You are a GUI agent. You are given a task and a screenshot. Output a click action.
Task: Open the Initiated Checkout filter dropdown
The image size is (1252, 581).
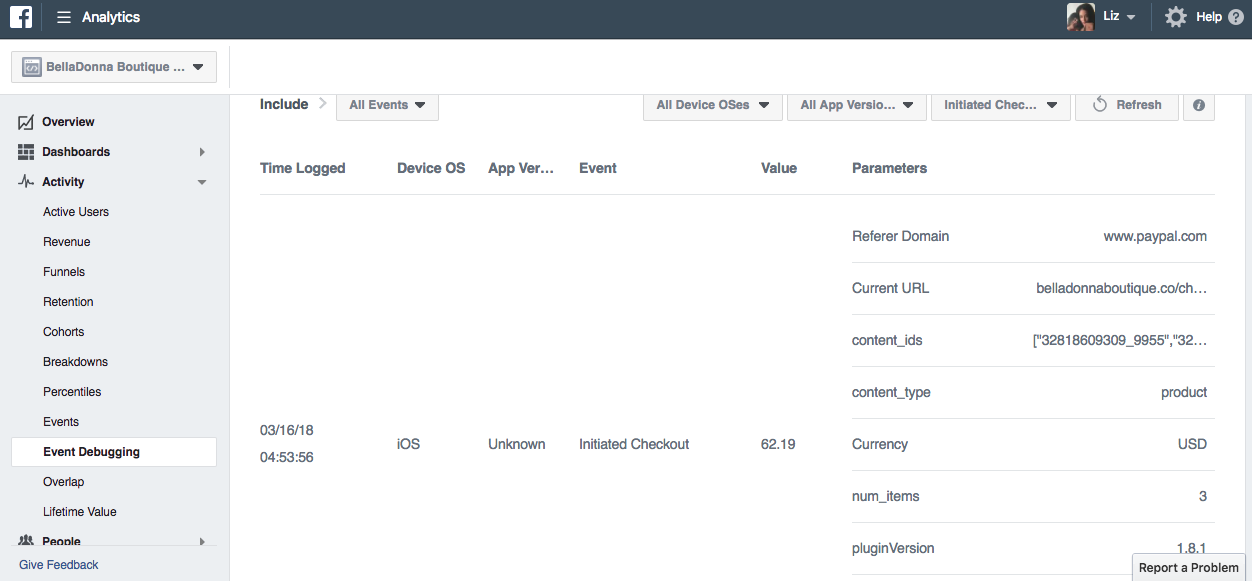[1000, 105]
